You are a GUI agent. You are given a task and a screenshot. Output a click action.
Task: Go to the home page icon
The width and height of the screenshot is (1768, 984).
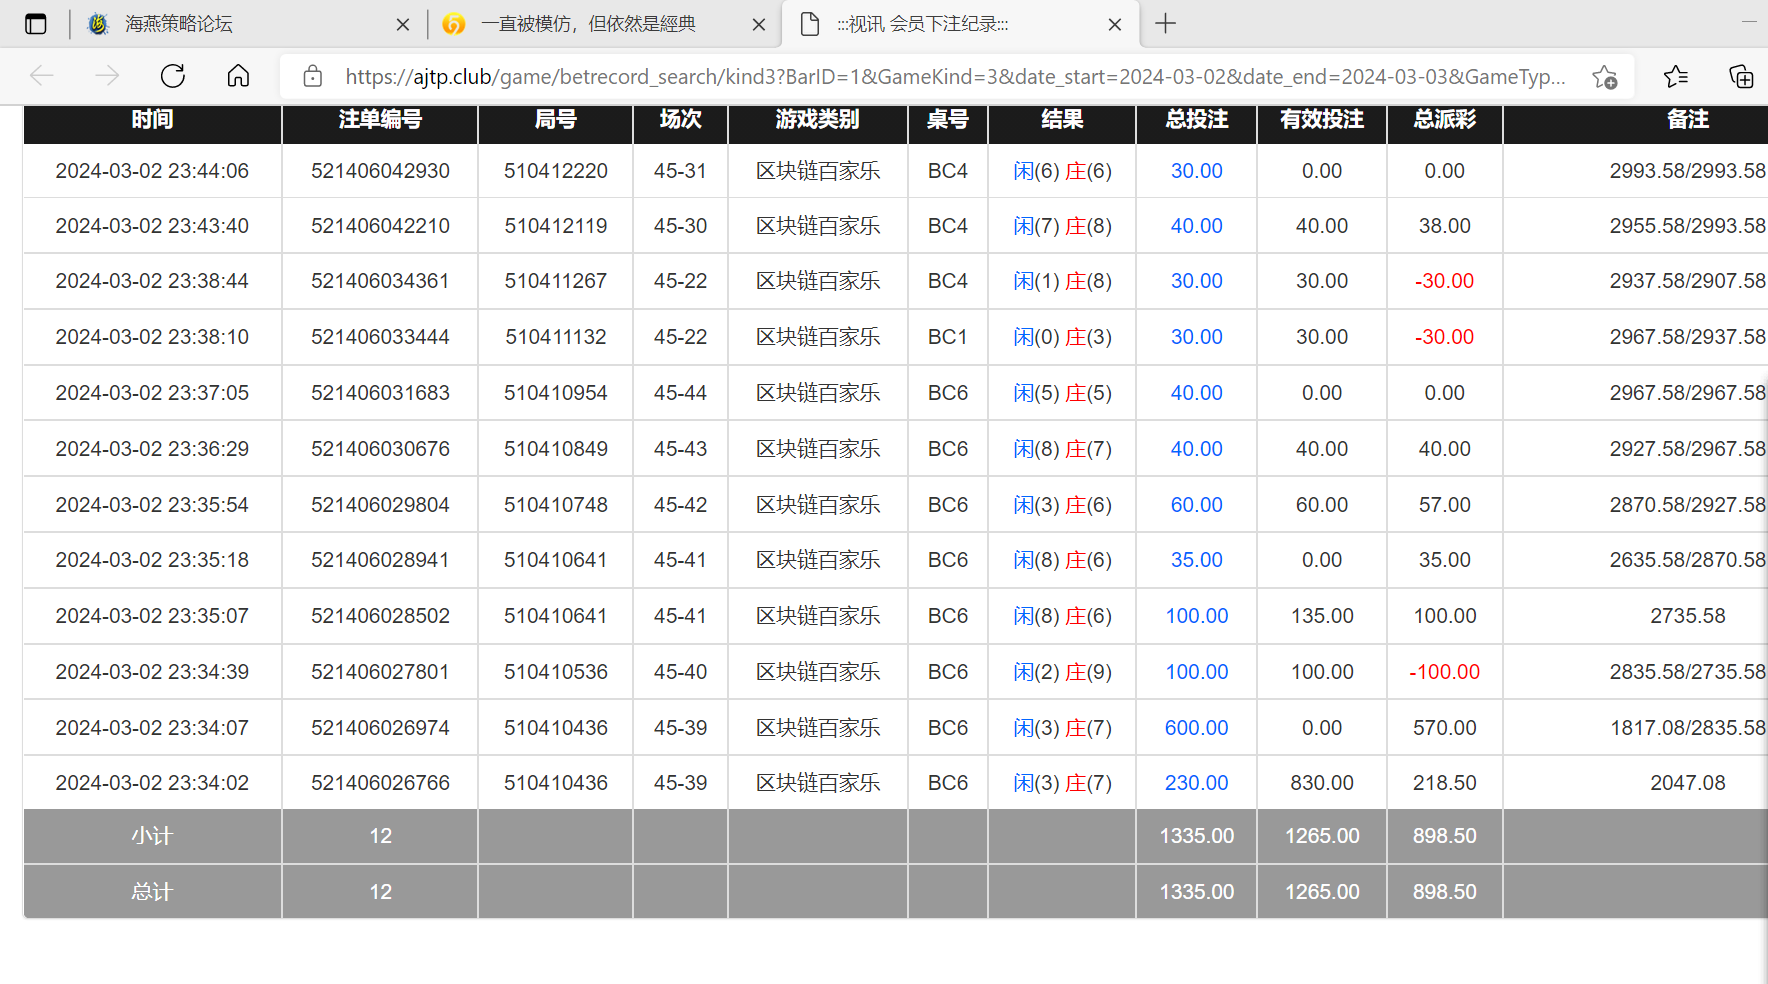pos(238,76)
